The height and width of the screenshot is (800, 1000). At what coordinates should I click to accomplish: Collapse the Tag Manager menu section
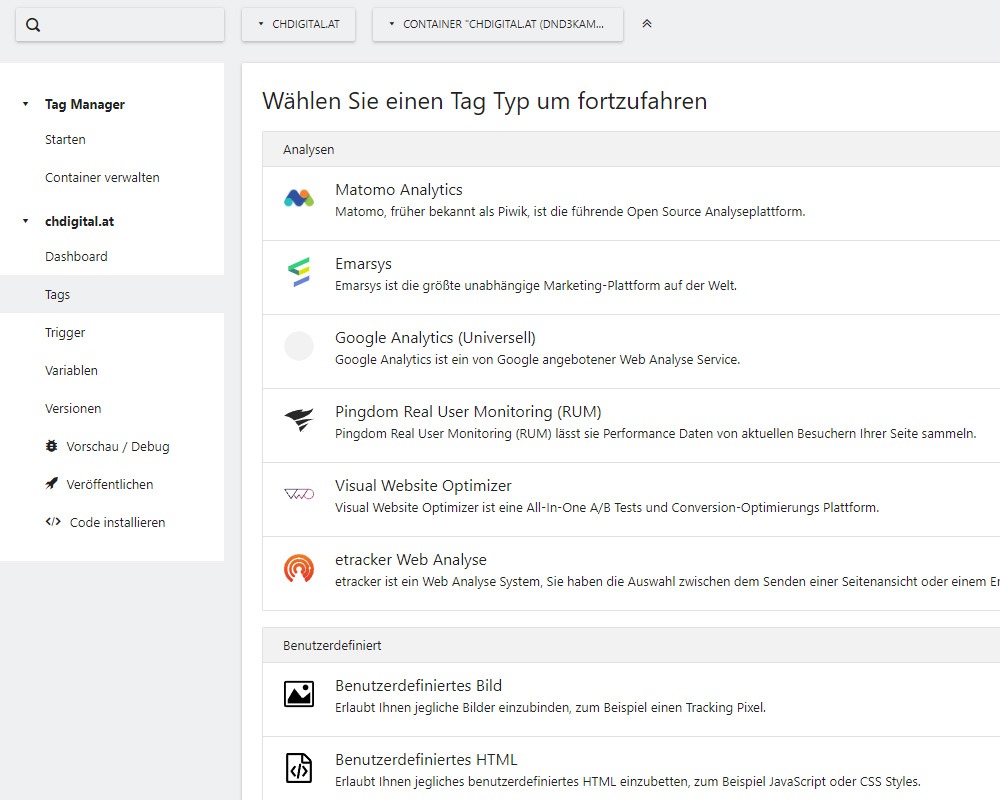[x=26, y=104]
